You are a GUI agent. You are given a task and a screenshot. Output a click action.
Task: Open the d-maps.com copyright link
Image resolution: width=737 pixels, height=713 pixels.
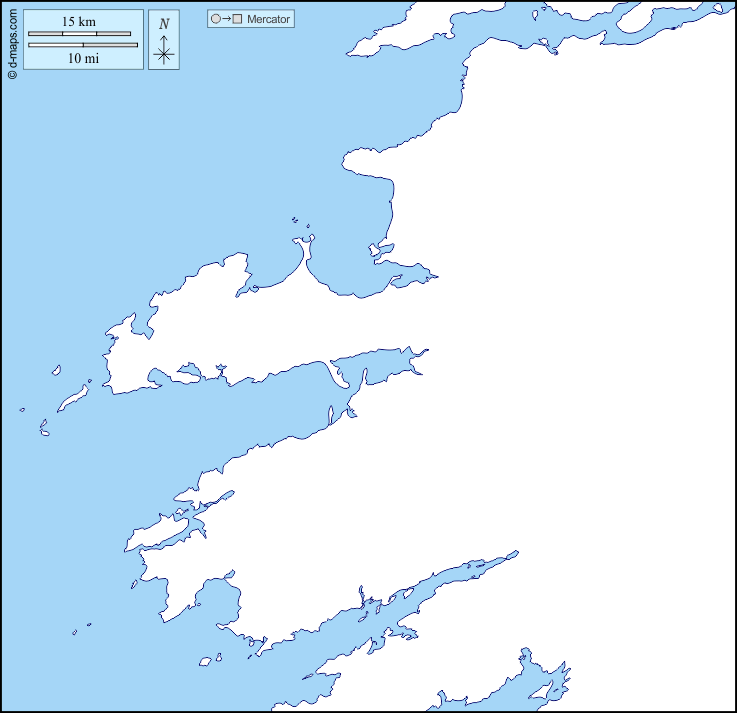[11, 40]
